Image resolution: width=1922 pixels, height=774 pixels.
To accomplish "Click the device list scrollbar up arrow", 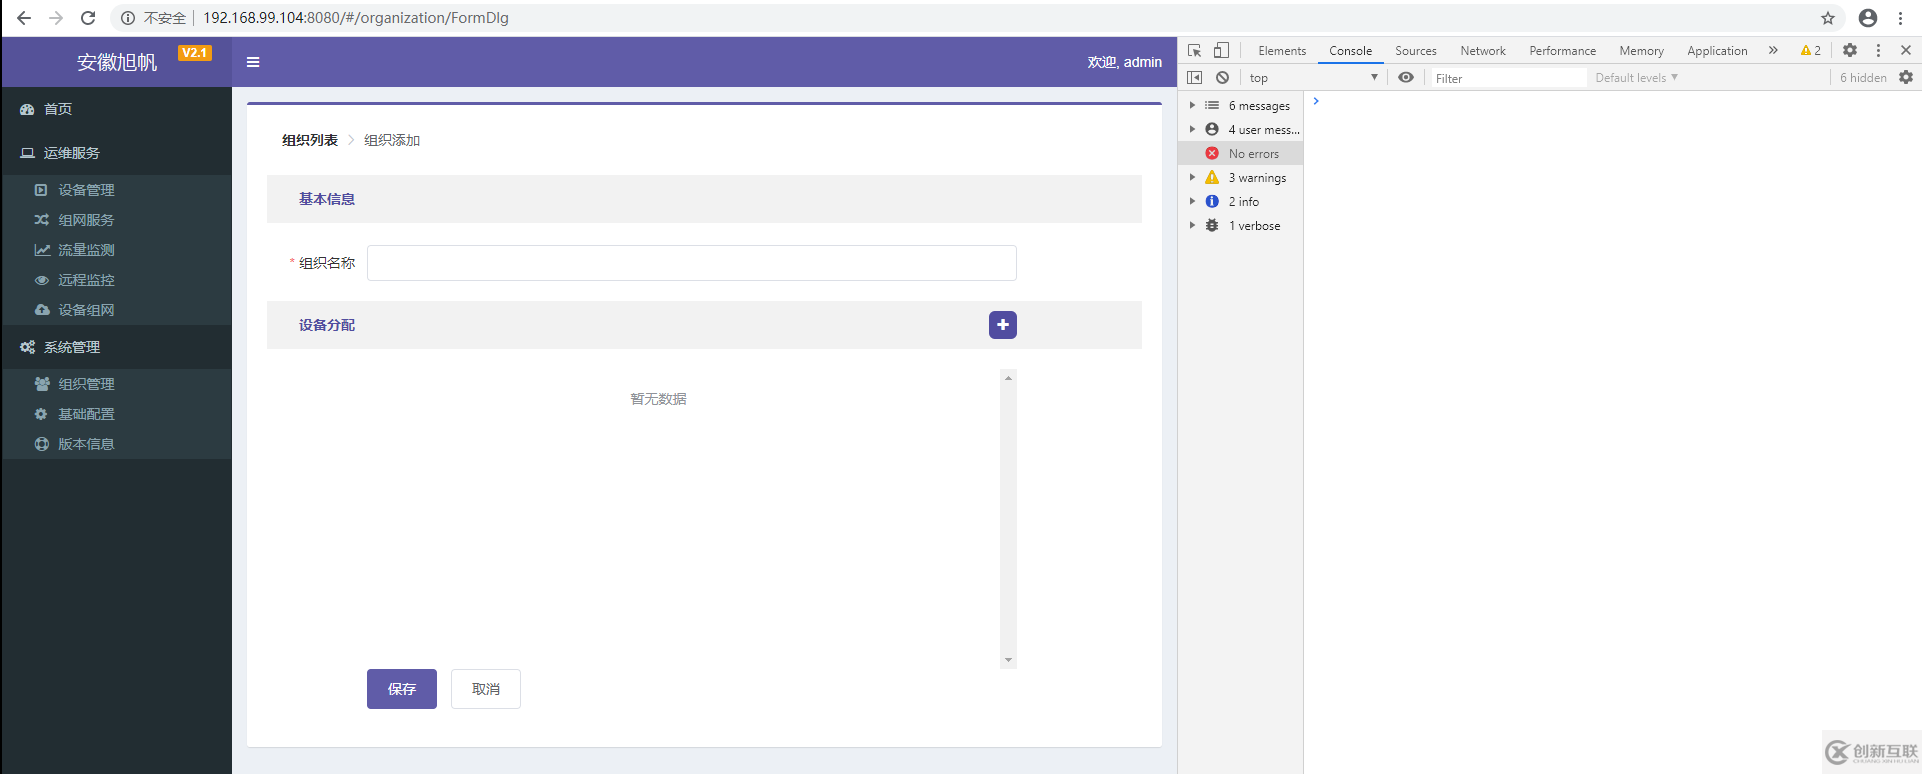I will pyautogui.click(x=1008, y=378).
